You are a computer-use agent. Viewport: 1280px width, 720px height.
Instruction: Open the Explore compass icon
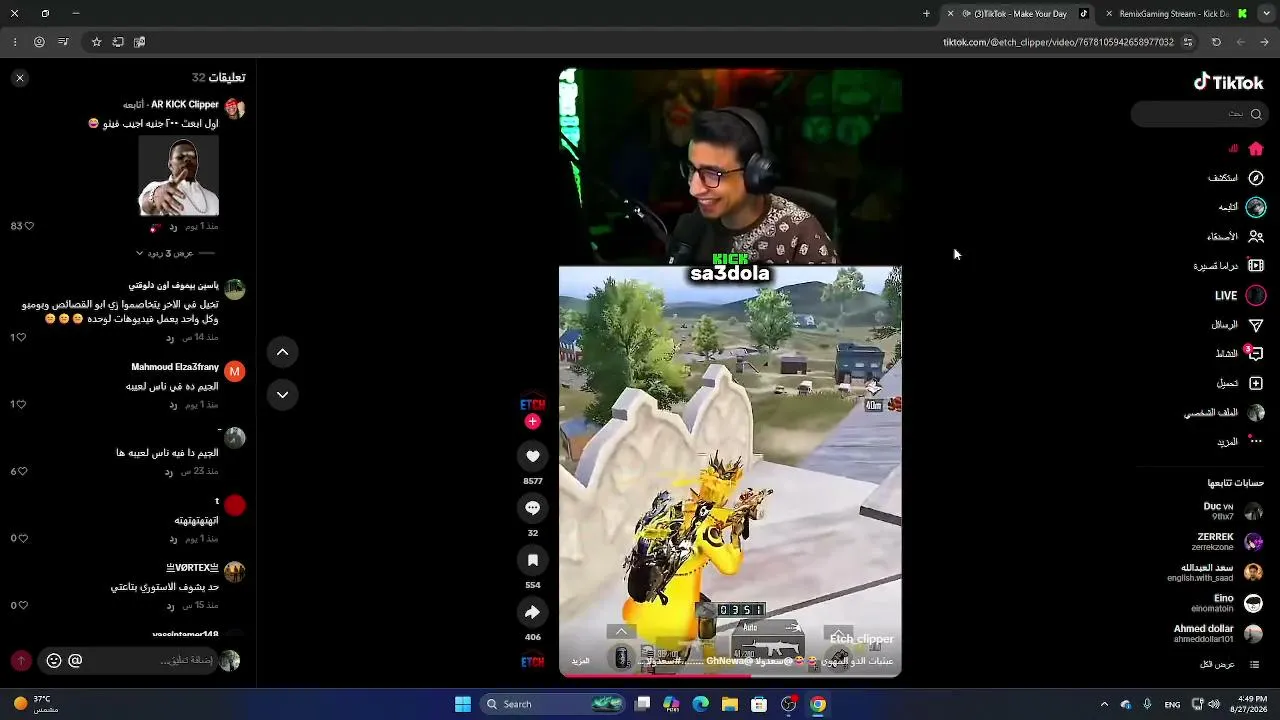tap(1256, 178)
